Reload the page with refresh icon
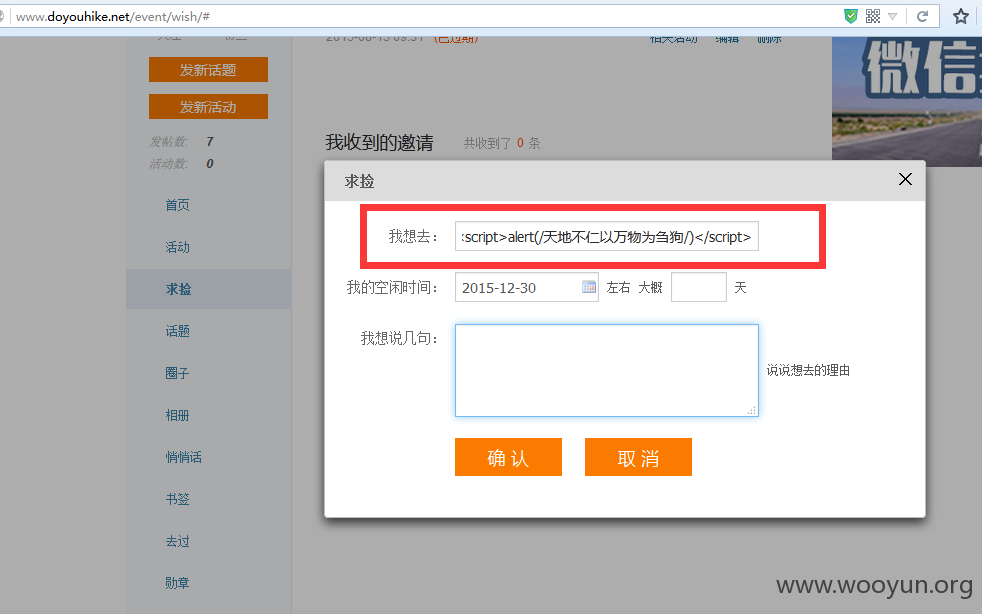Viewport: 982px width, 614px height. pyautogui.click(x=922, y=16)
